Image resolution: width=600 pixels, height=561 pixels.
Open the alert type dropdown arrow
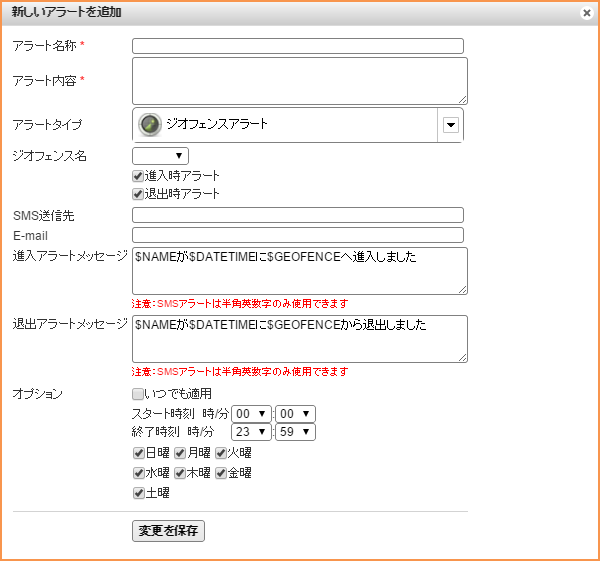(450, 125)
